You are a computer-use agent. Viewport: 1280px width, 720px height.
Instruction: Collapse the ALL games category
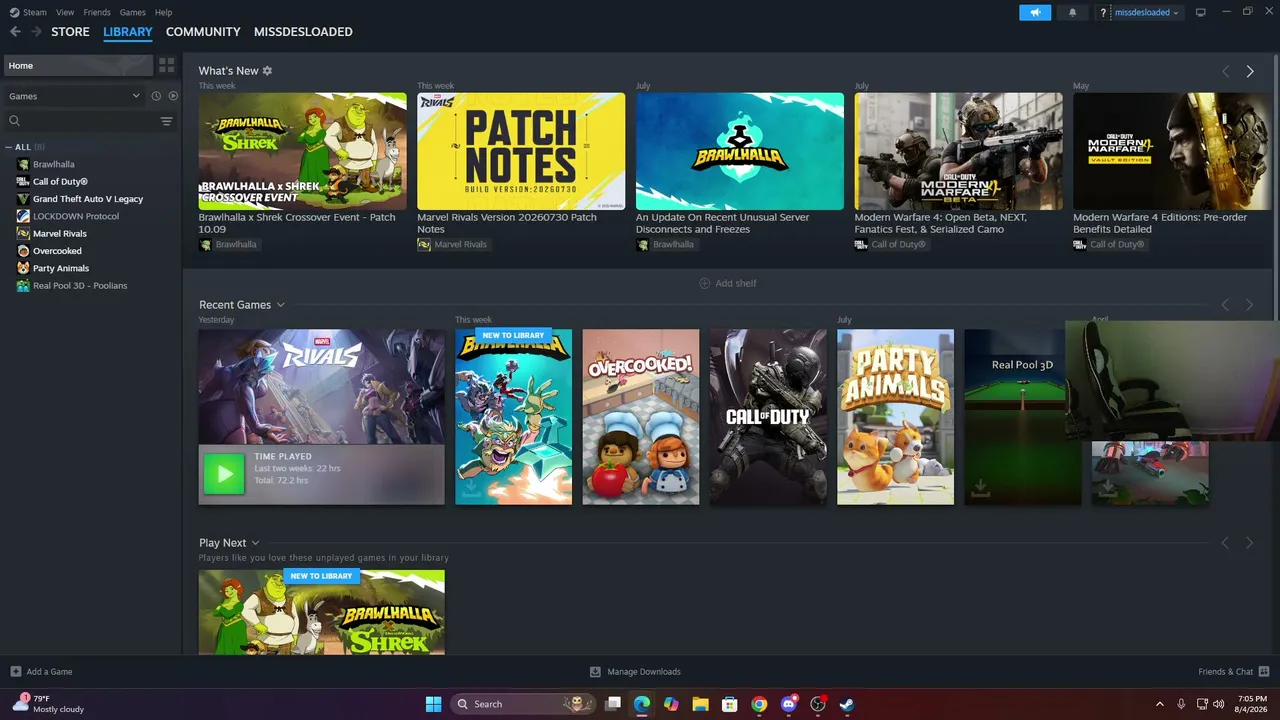[9, 147]
